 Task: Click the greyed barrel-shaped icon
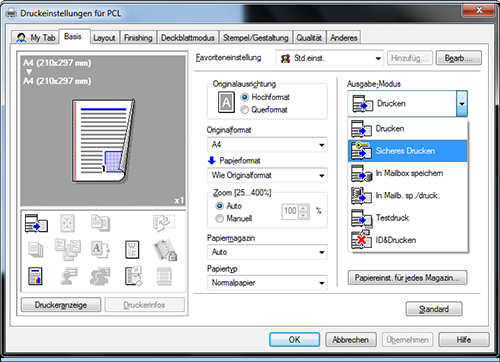164,277
